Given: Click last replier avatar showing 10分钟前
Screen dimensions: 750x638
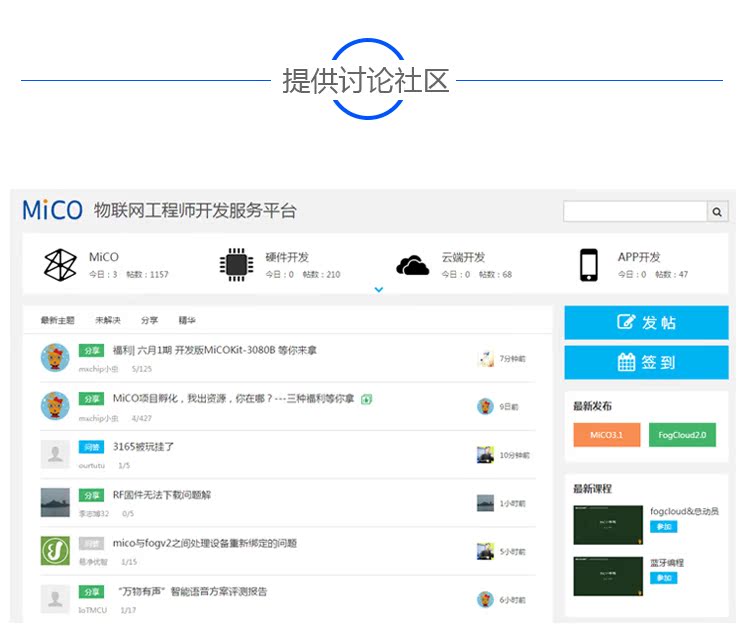Looking at the screenshot, I should coord(485,455).
